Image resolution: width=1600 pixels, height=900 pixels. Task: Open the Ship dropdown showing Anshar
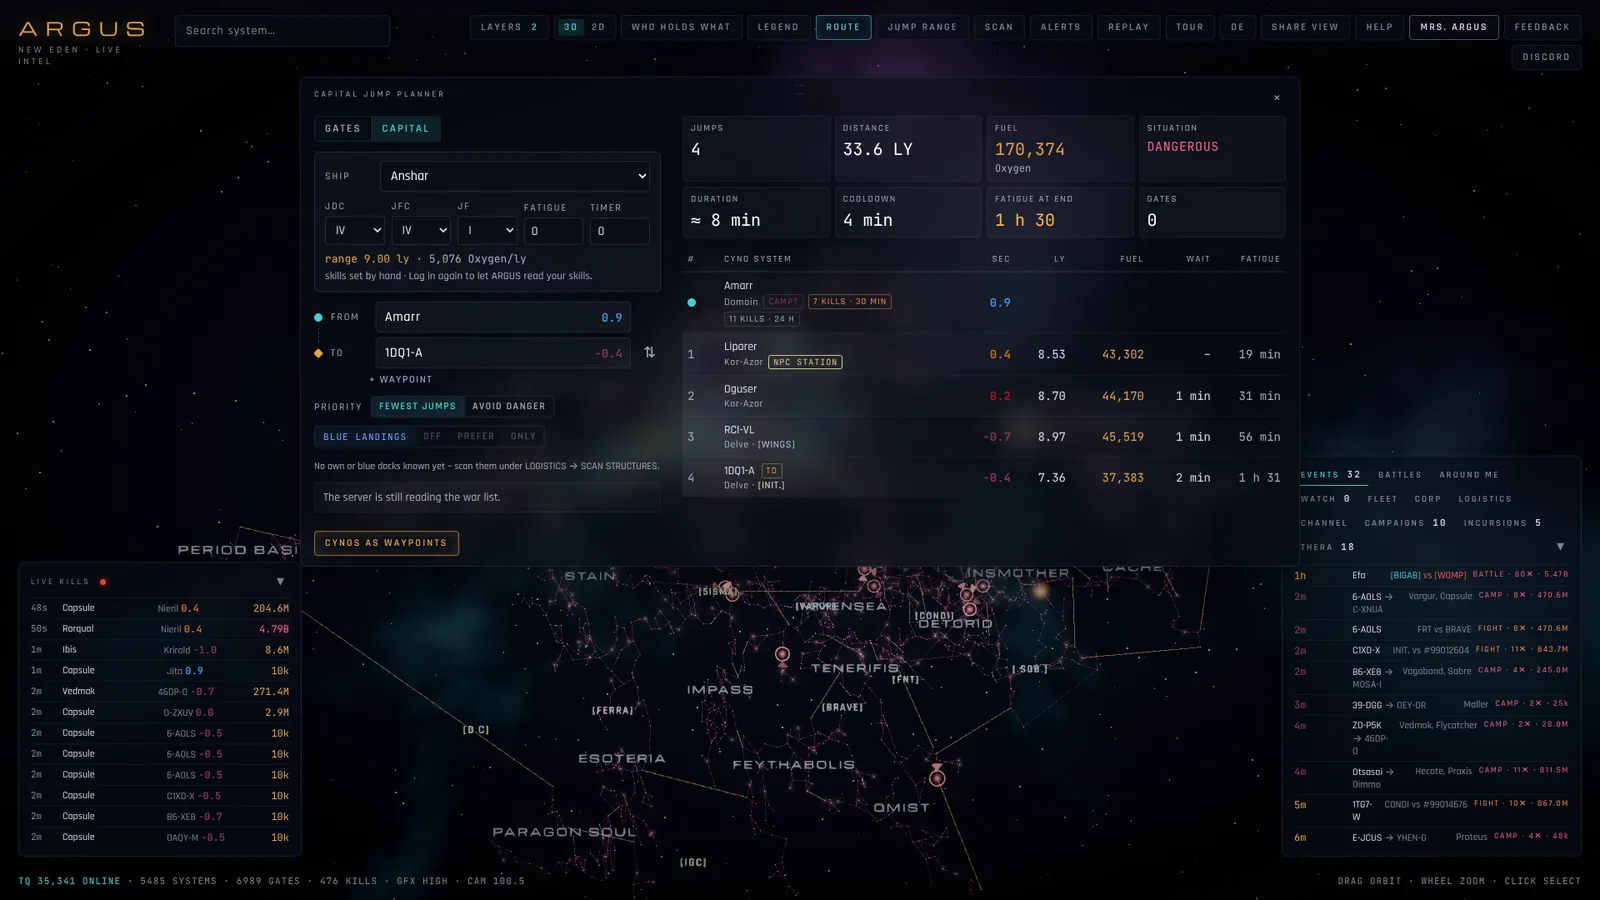pos(515,176)
